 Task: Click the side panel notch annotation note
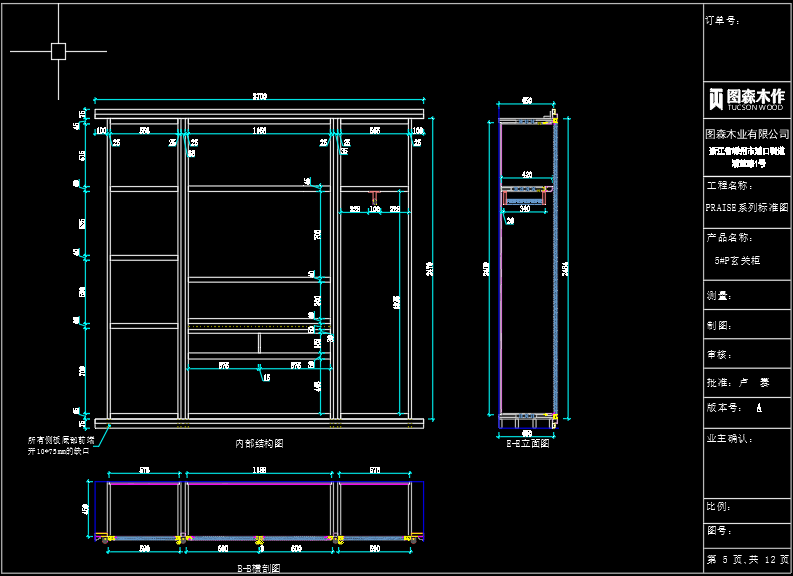pyautogui.click(x=60, y=445)
